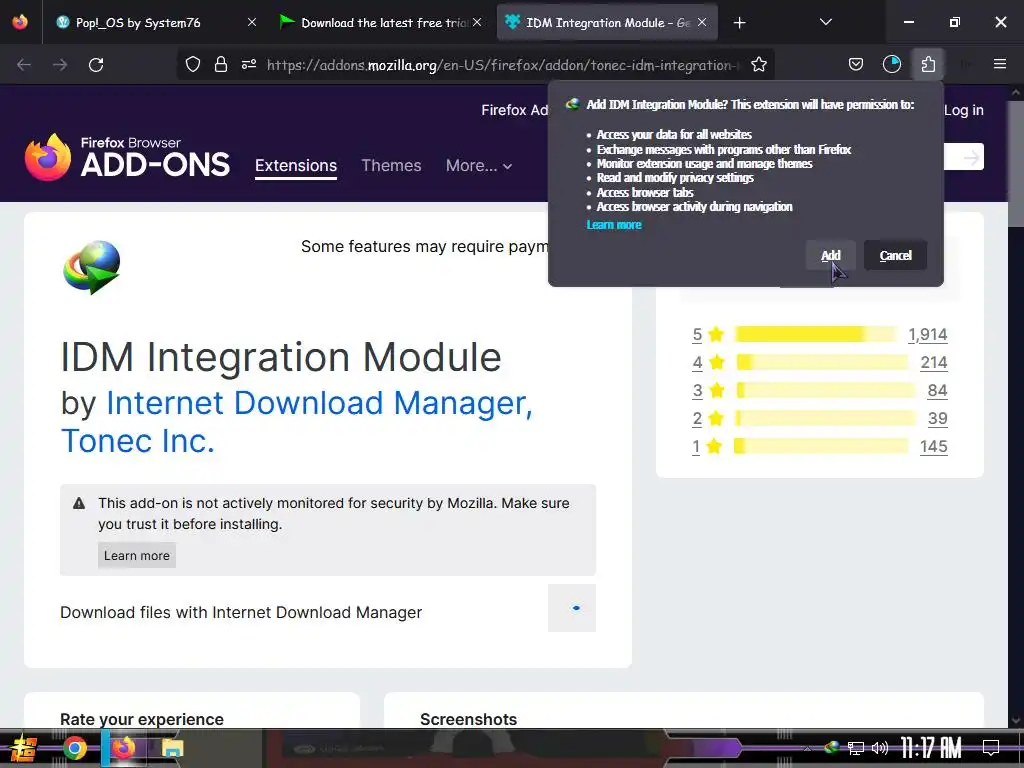Screen dimensions: 1024x768
Task: Click the 39 review count
Action: (937, 419)
